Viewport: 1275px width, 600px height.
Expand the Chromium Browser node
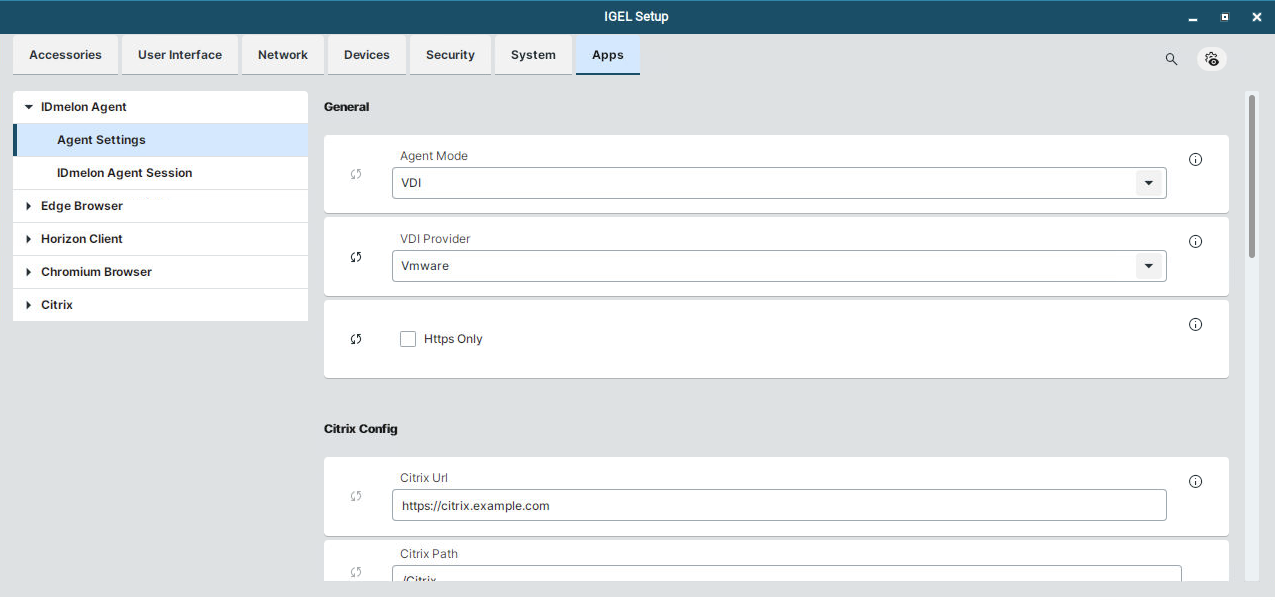point(29,272)
